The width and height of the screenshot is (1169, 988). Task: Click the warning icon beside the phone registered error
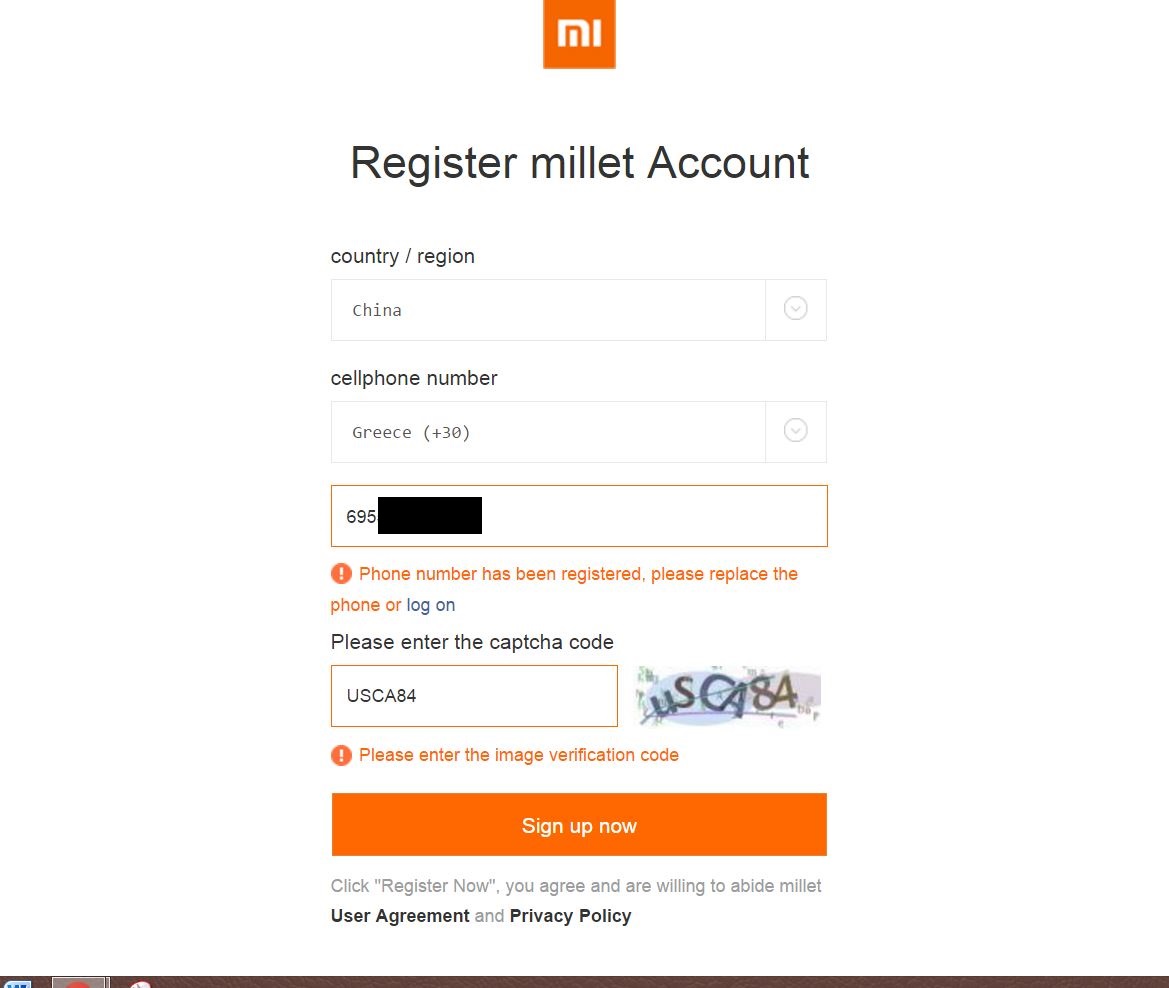[342, 574]
